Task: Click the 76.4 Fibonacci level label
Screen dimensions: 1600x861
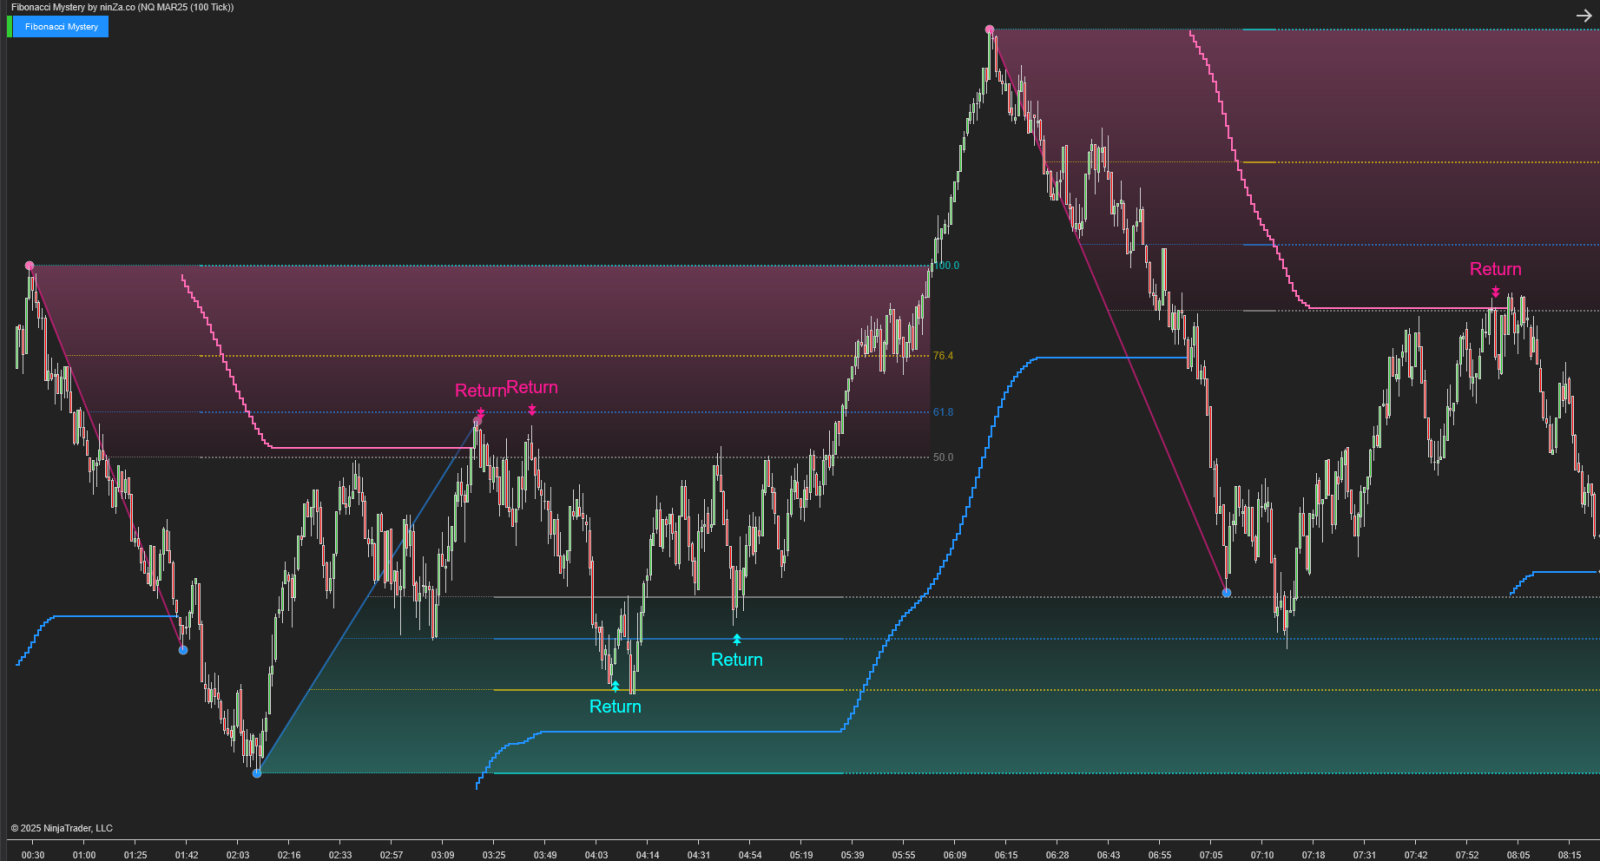Action: click(x=943, y=356)
